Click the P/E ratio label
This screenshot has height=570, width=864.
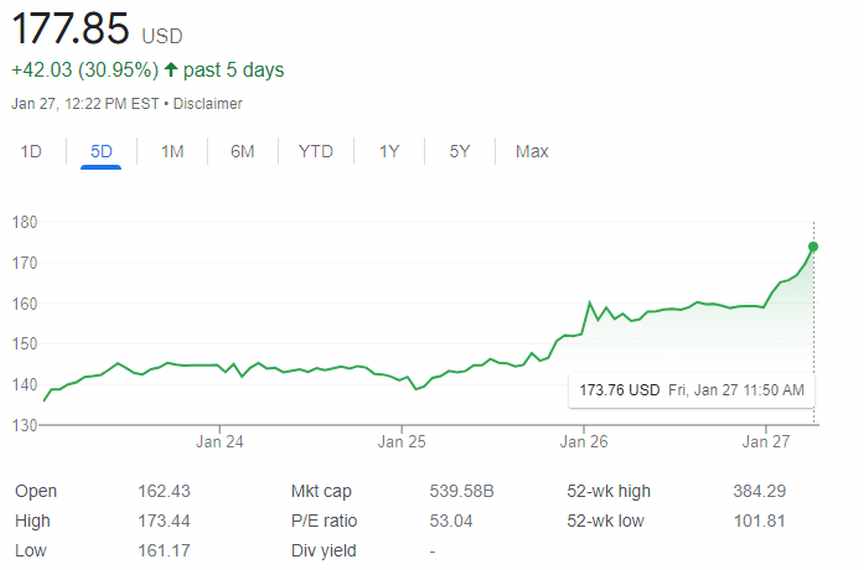coord(324,521)
